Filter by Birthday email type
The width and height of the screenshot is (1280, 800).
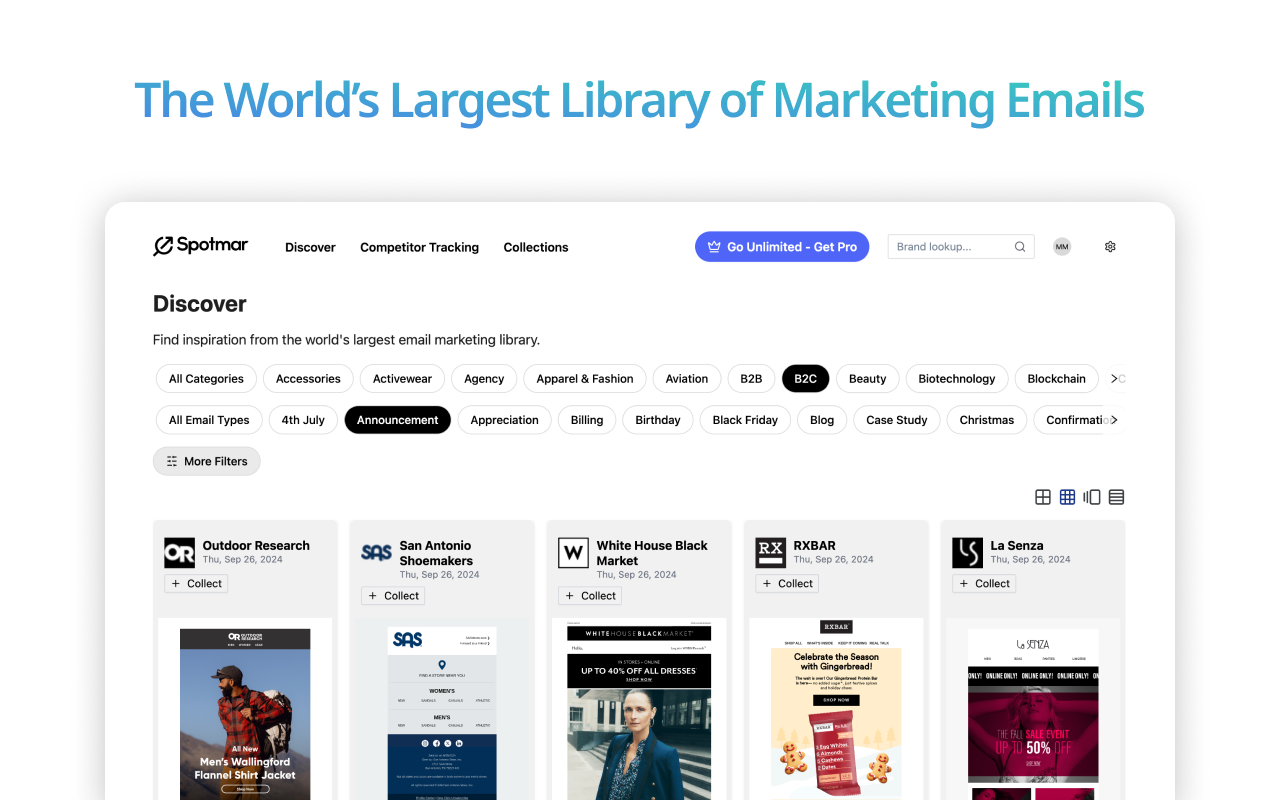click(658, 420)
